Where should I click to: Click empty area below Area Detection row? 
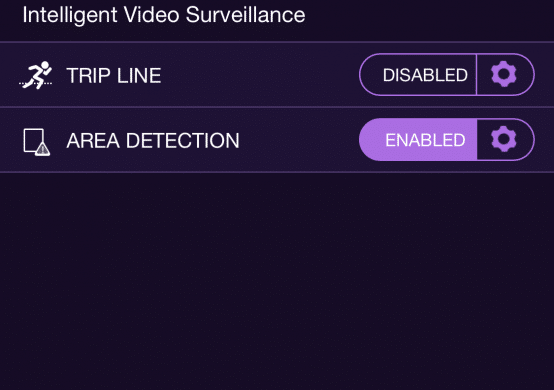tap(277, 281)
